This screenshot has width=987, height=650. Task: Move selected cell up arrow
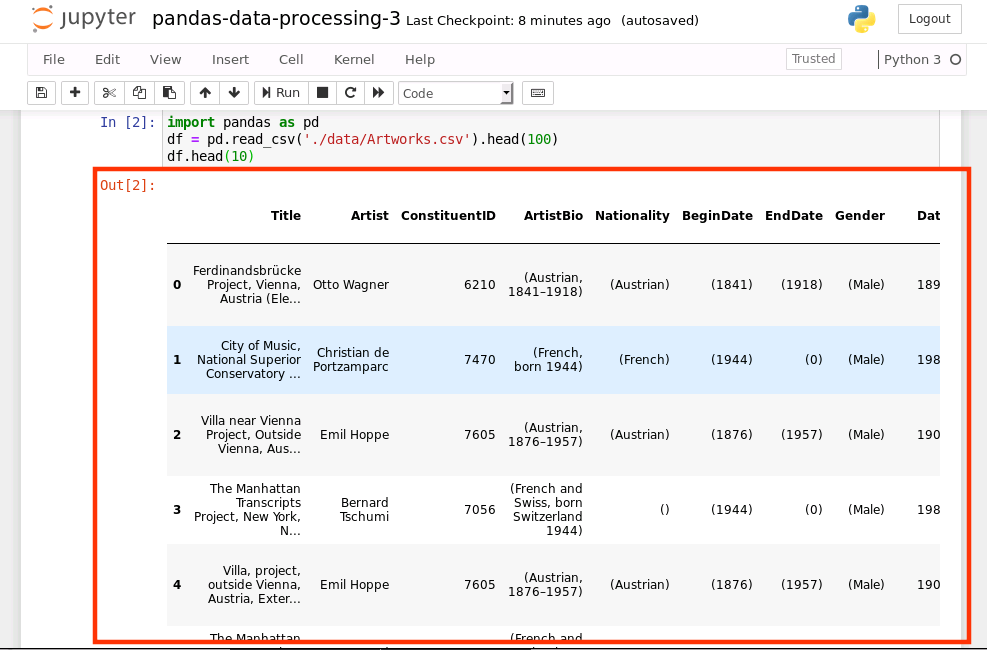[x=205, y=93]
